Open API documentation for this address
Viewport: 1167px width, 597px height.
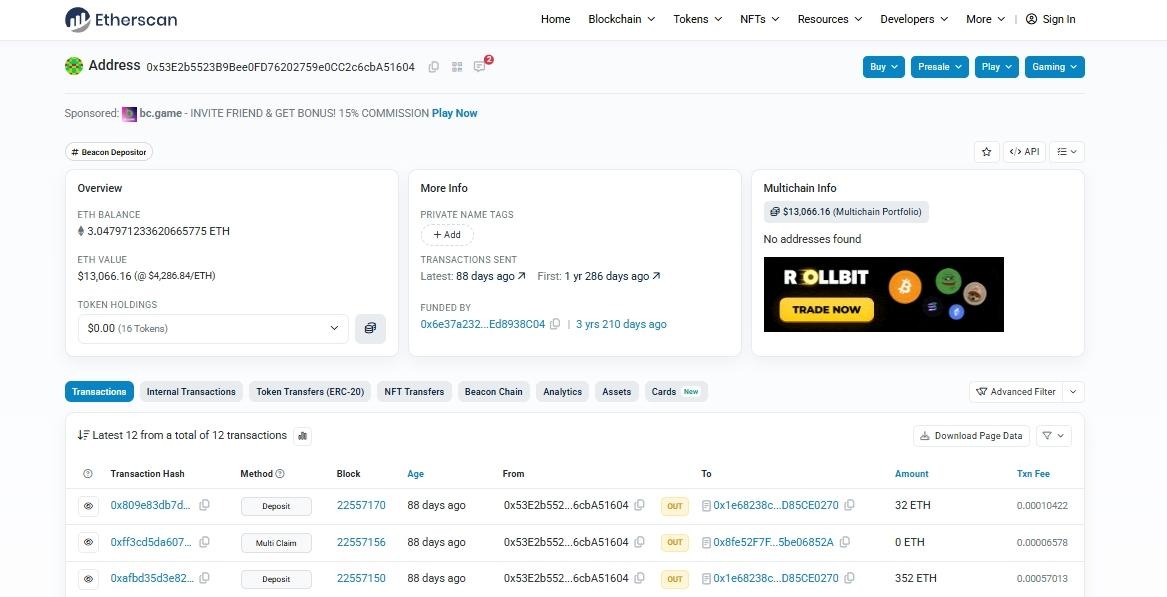click(1024, 151)
